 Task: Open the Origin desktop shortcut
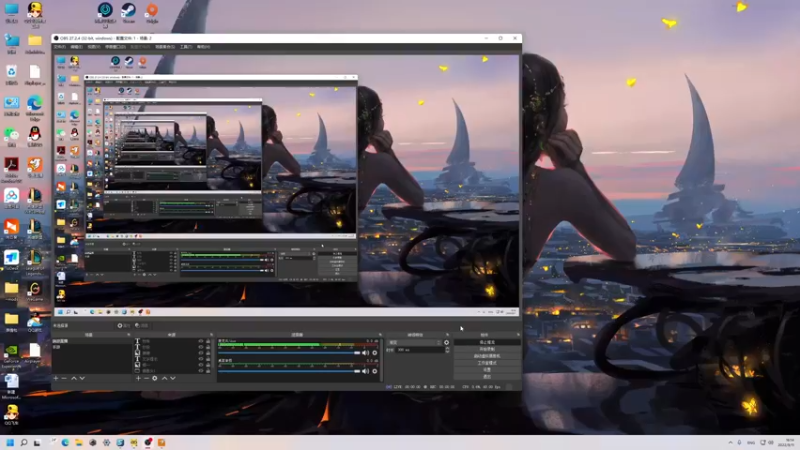click(152, 12)
